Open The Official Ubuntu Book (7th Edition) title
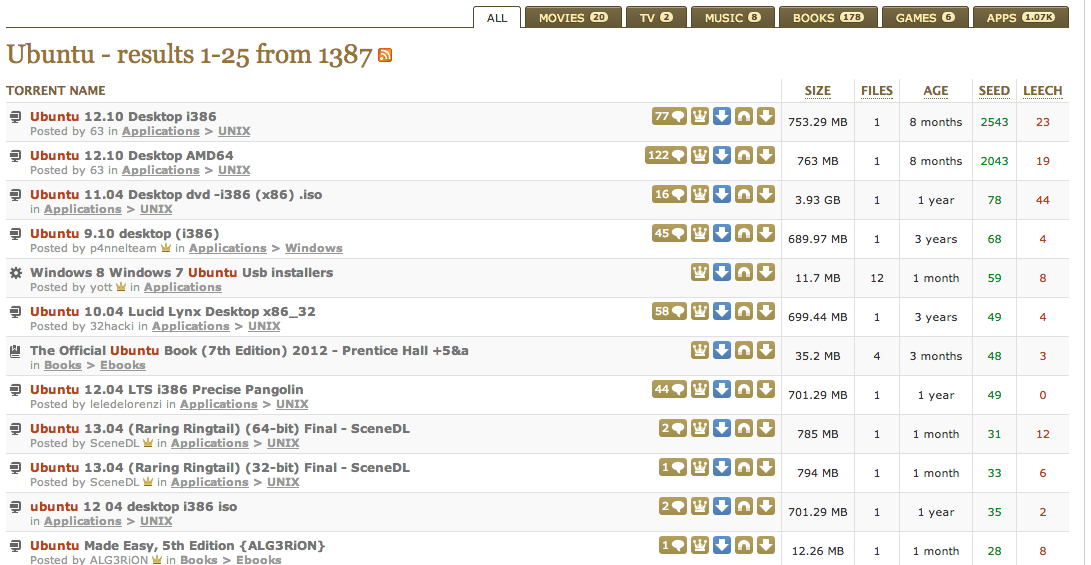 [249, 350]
